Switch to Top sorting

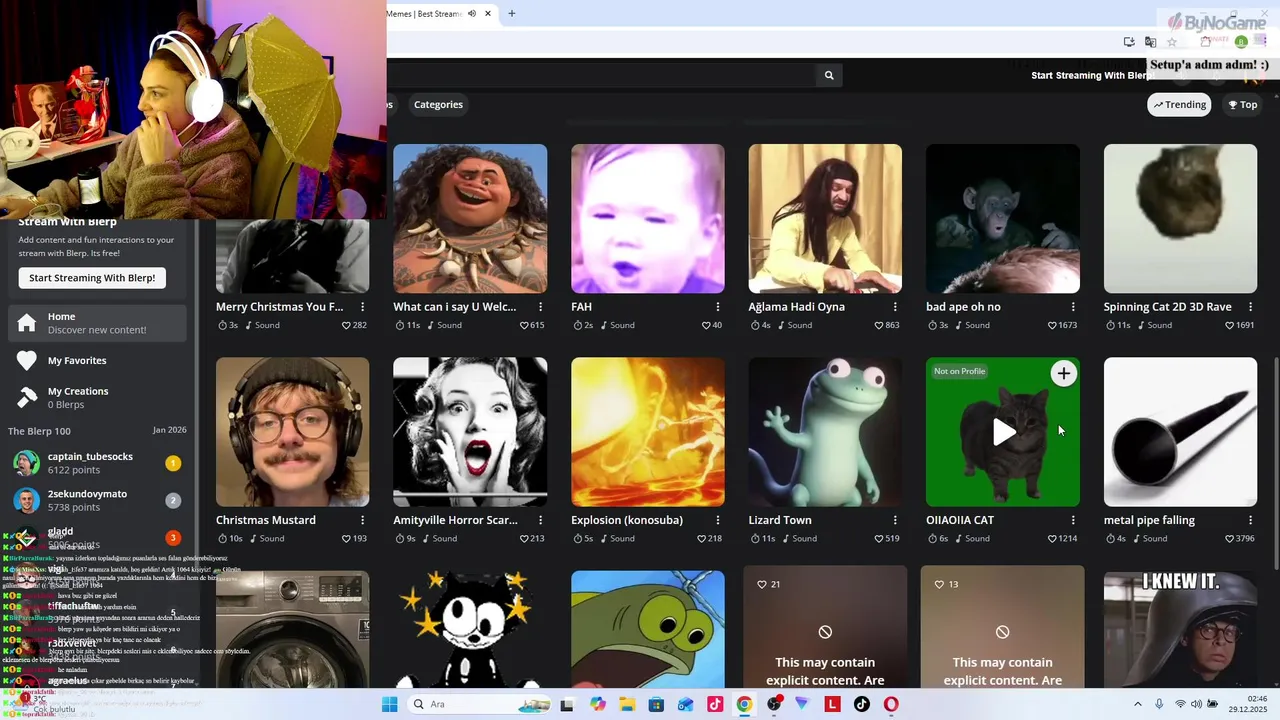tap(1243, 105)
